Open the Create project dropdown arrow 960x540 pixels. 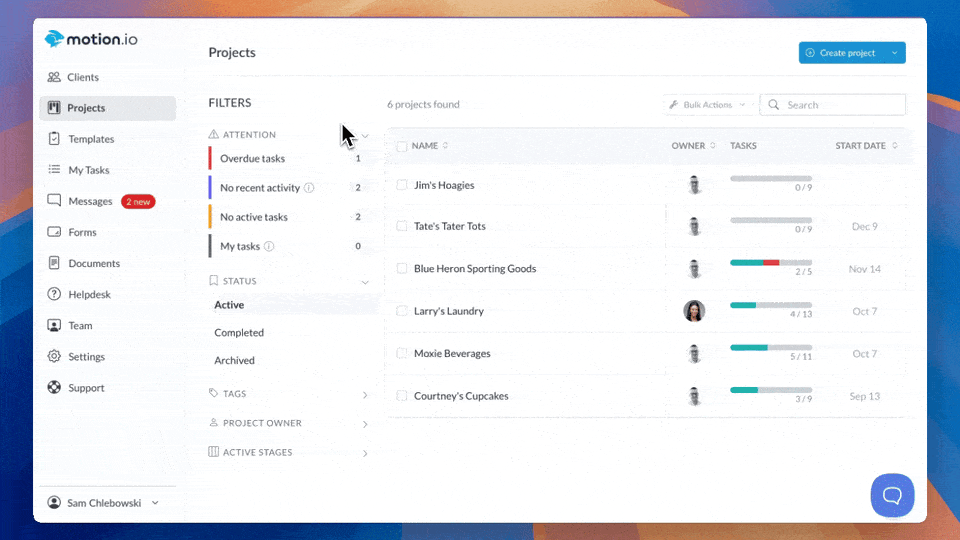[x=894, y=53]
